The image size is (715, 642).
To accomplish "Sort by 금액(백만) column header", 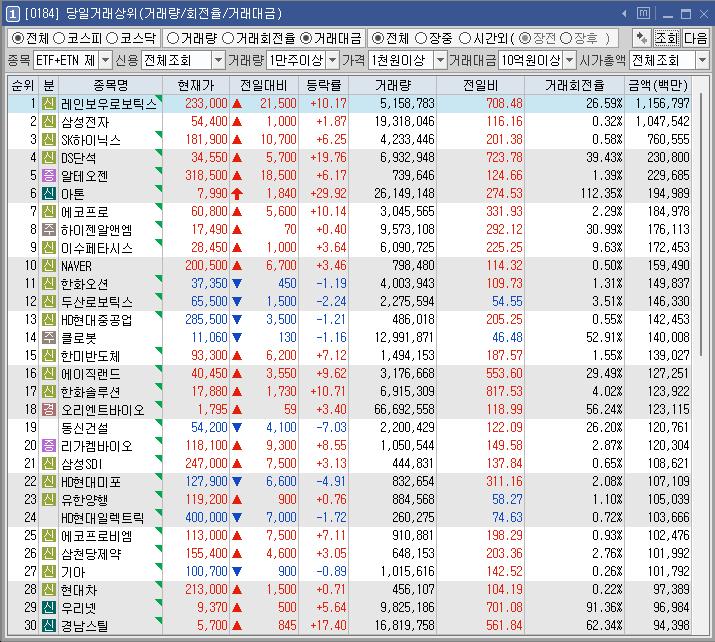I will point(658,85).
